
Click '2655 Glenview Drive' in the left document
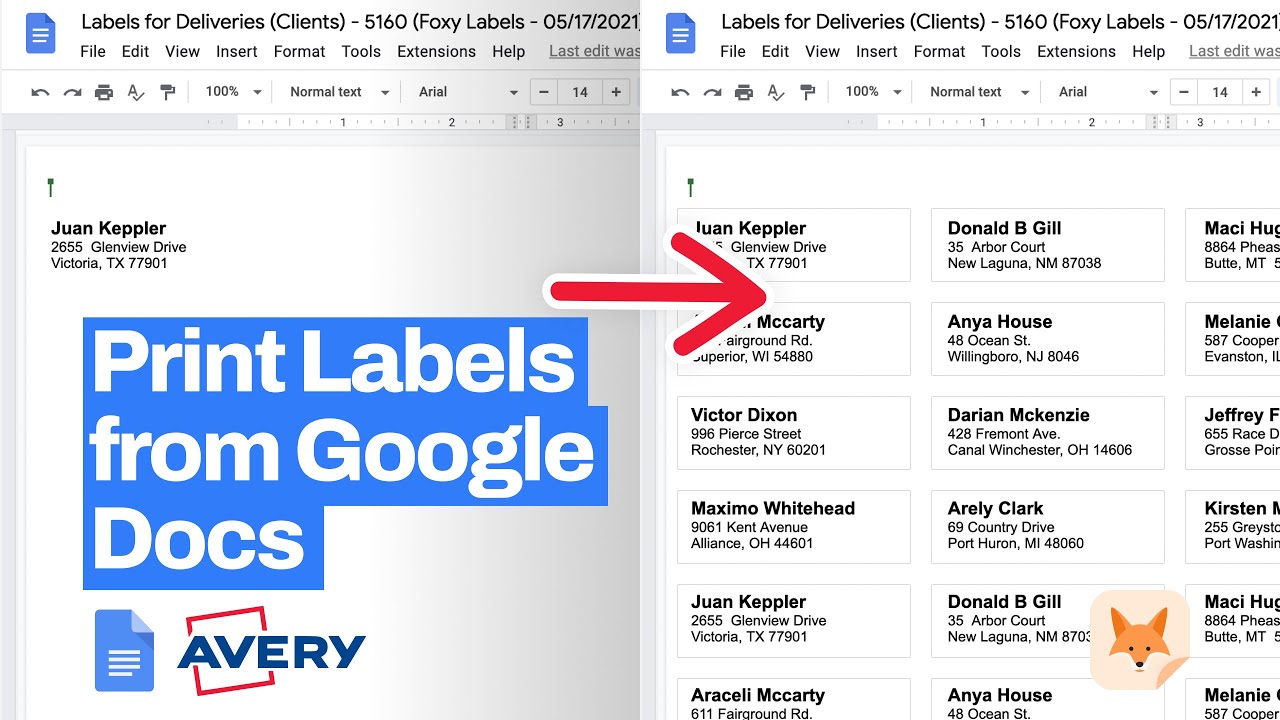(119, 247)
